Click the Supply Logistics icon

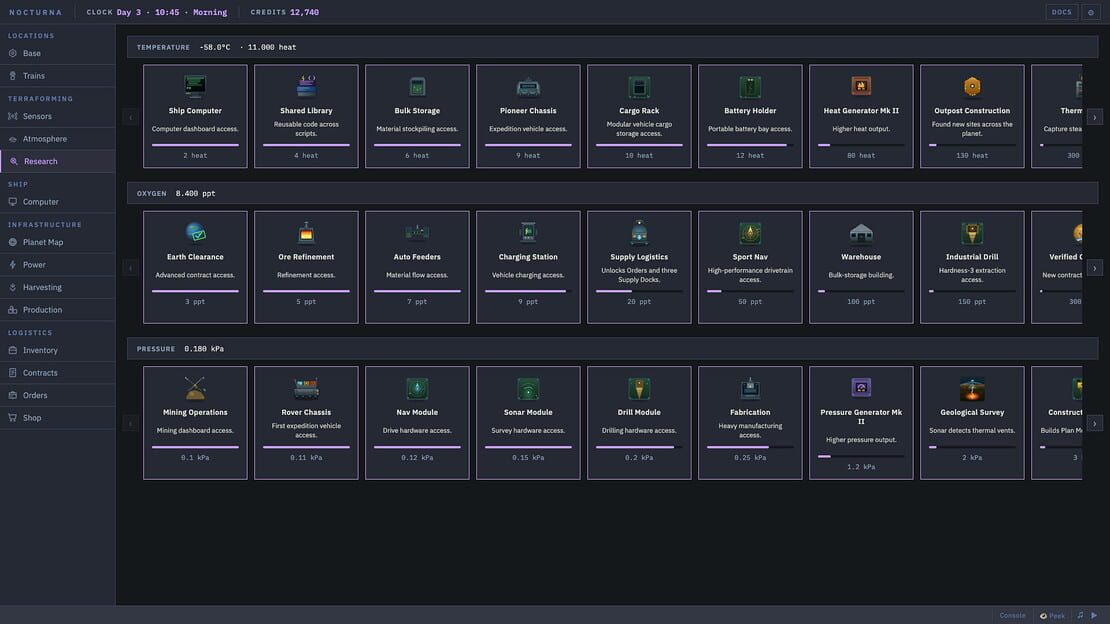(639, 232)
